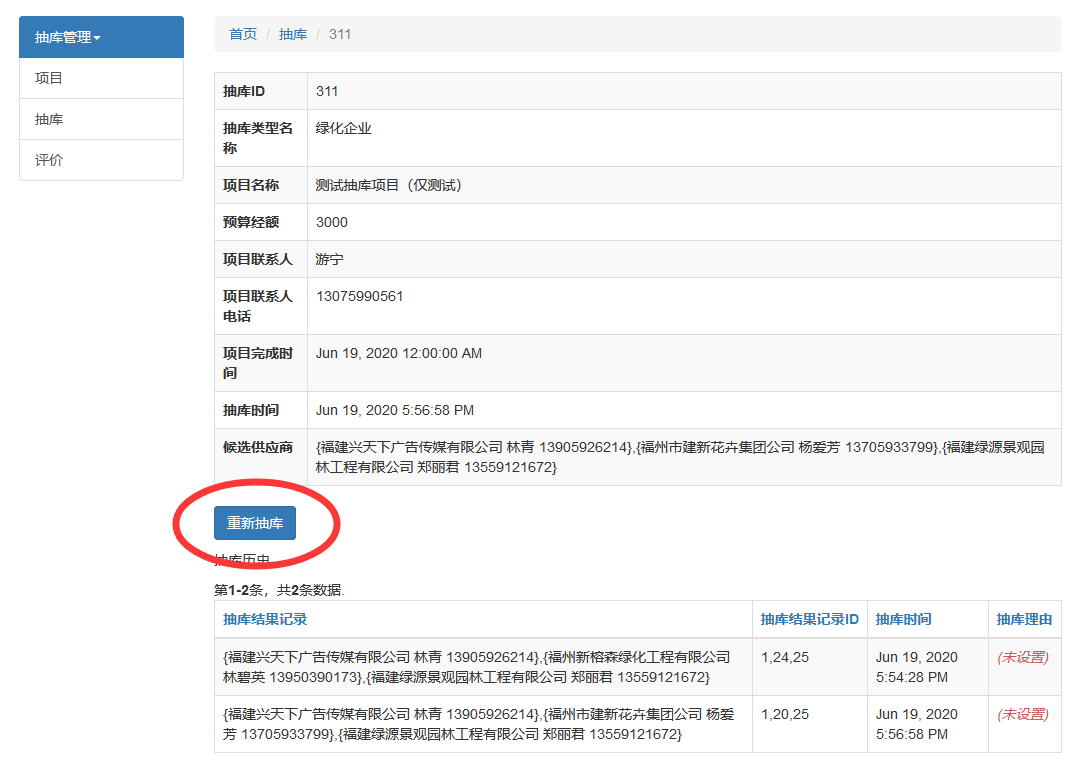Viewport: 1075px width, 763px height.
Task: Expand the 抽库管理 dropdown header
Action: click(x=68, y=37)
